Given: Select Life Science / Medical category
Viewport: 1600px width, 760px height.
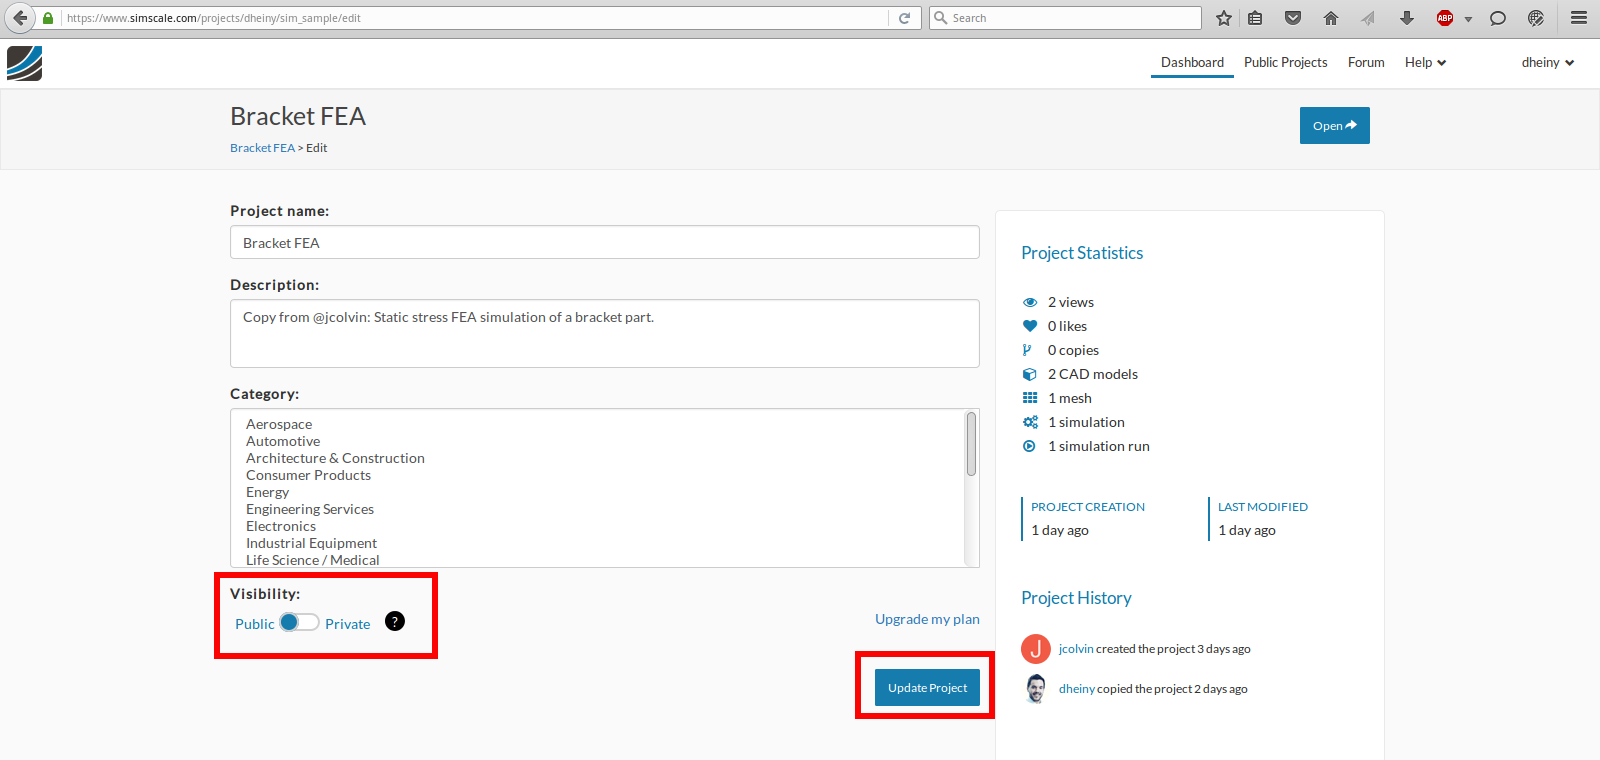Looking at the screenshot, I should [313, 560].
